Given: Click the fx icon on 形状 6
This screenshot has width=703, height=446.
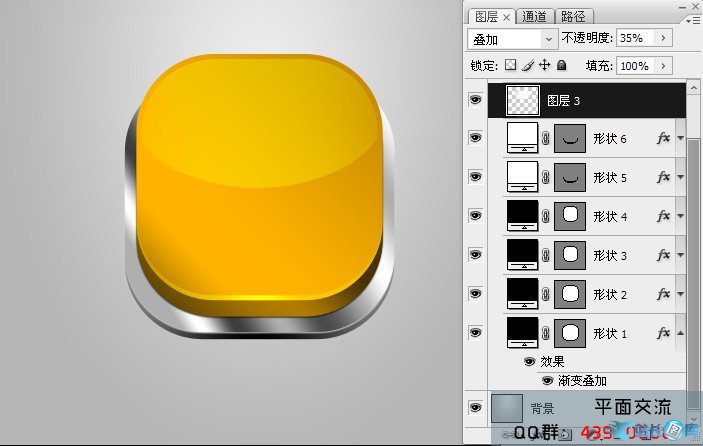Looking at the screenshot, I should (x=663, y=138).
